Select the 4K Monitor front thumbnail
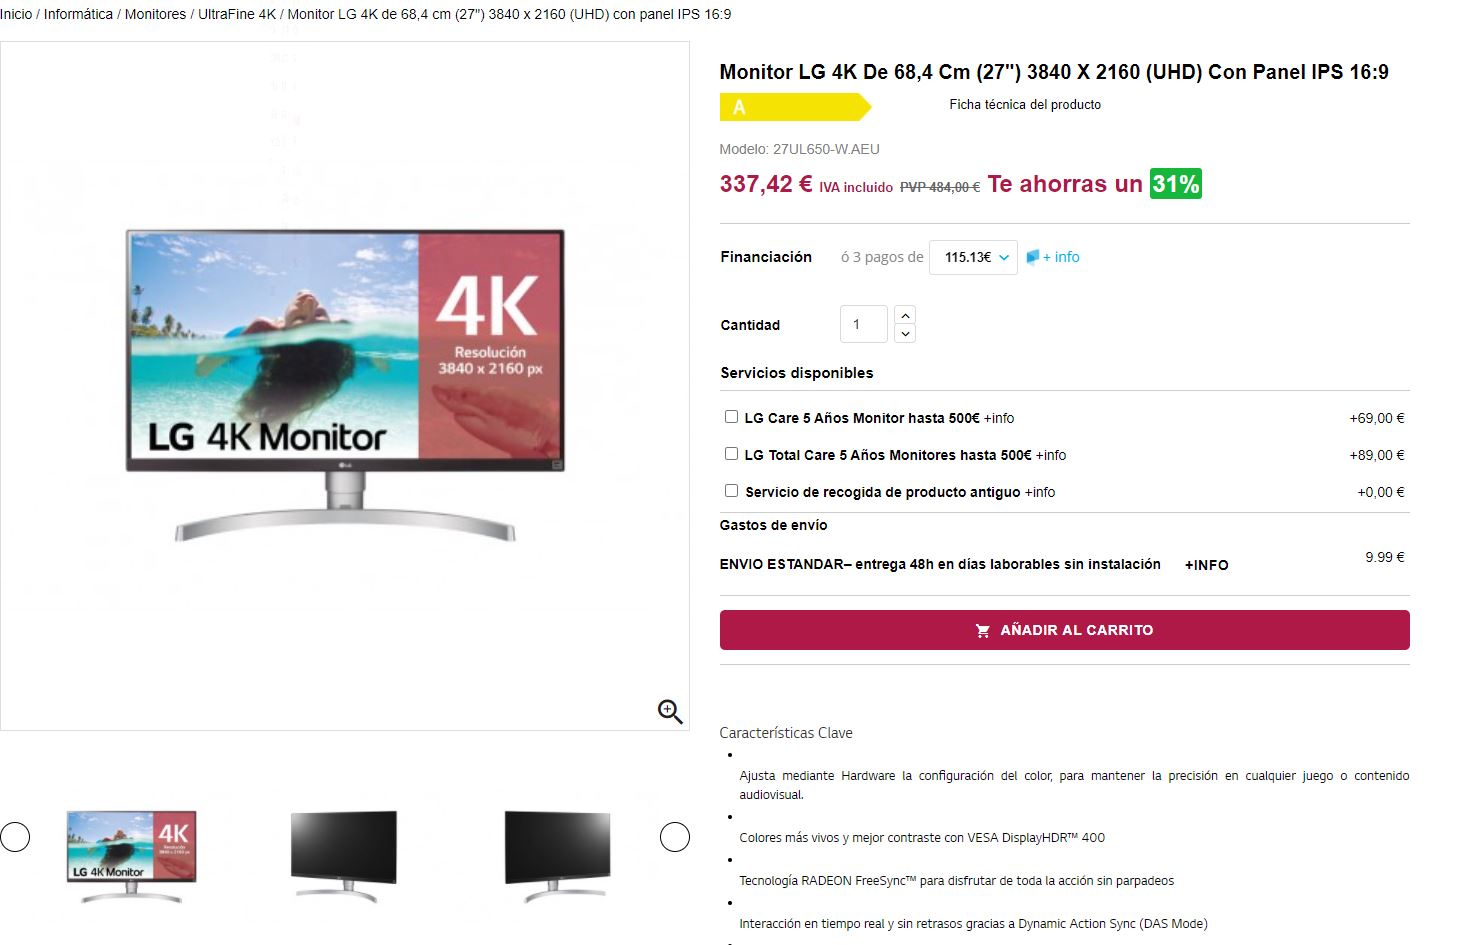Viewport: 1472px width, 945px height. (131, 857)
